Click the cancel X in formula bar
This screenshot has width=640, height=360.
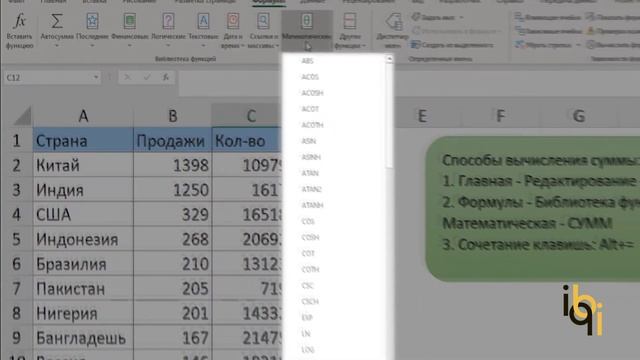click(x=127, y=77)
